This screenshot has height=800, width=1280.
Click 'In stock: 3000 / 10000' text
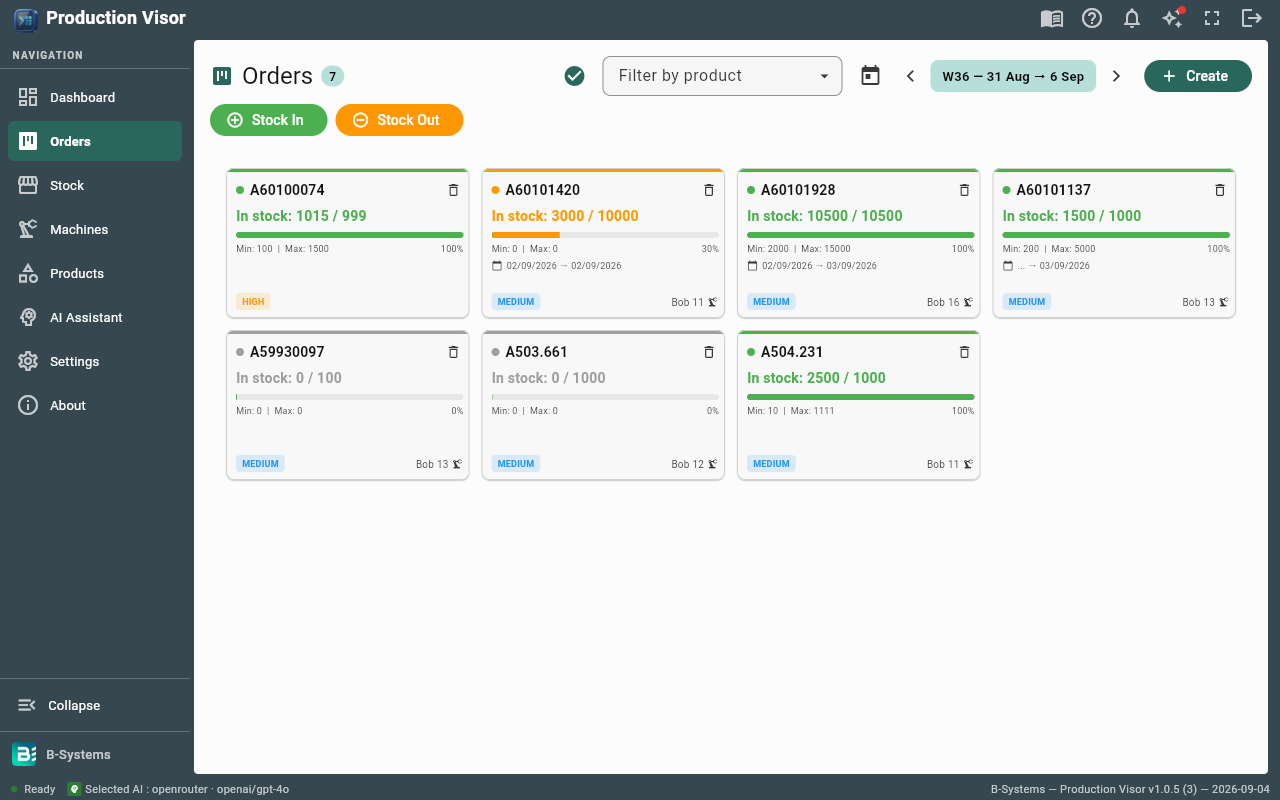coord(565,216)
